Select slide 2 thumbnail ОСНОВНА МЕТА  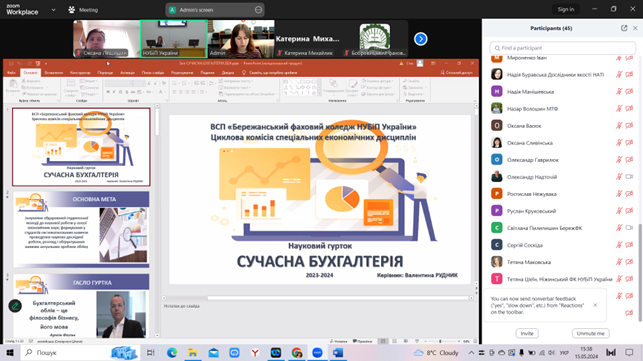pos(81,229)
